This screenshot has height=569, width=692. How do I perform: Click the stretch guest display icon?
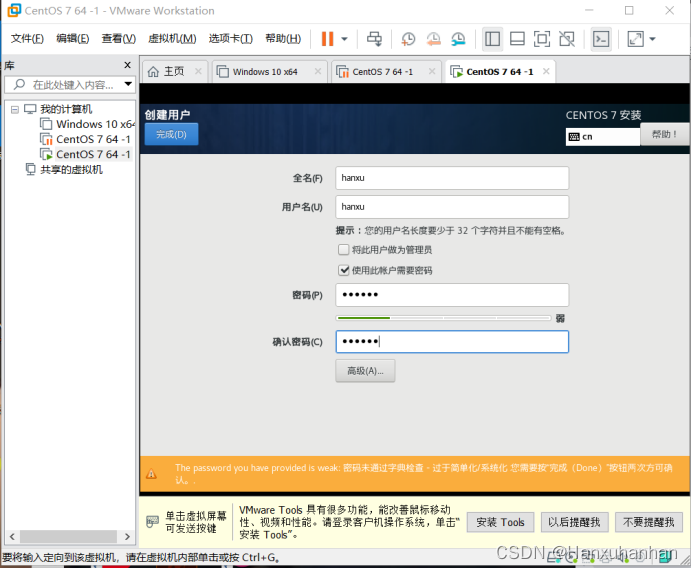(x=636, y=39)
